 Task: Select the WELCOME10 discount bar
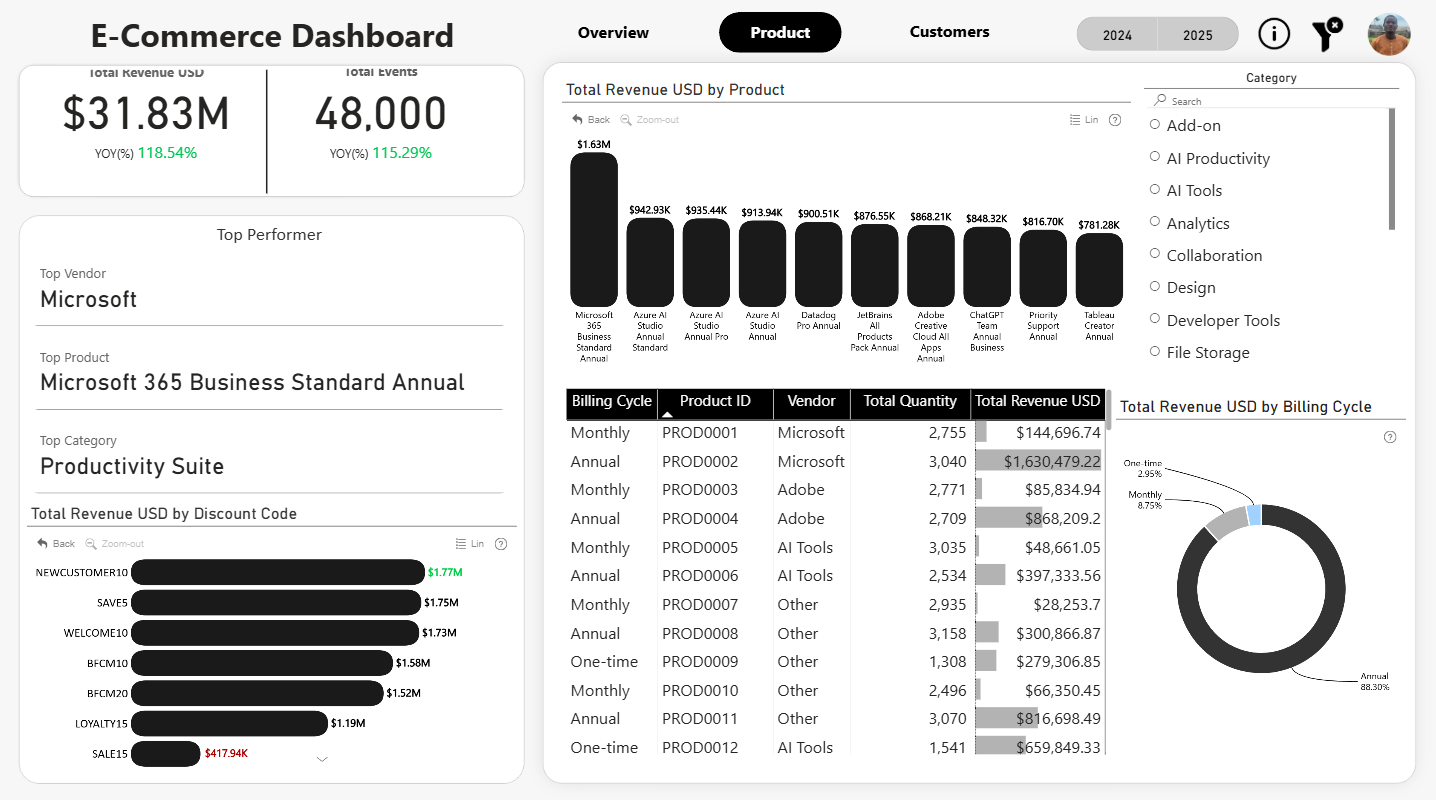tap(275, 633)
